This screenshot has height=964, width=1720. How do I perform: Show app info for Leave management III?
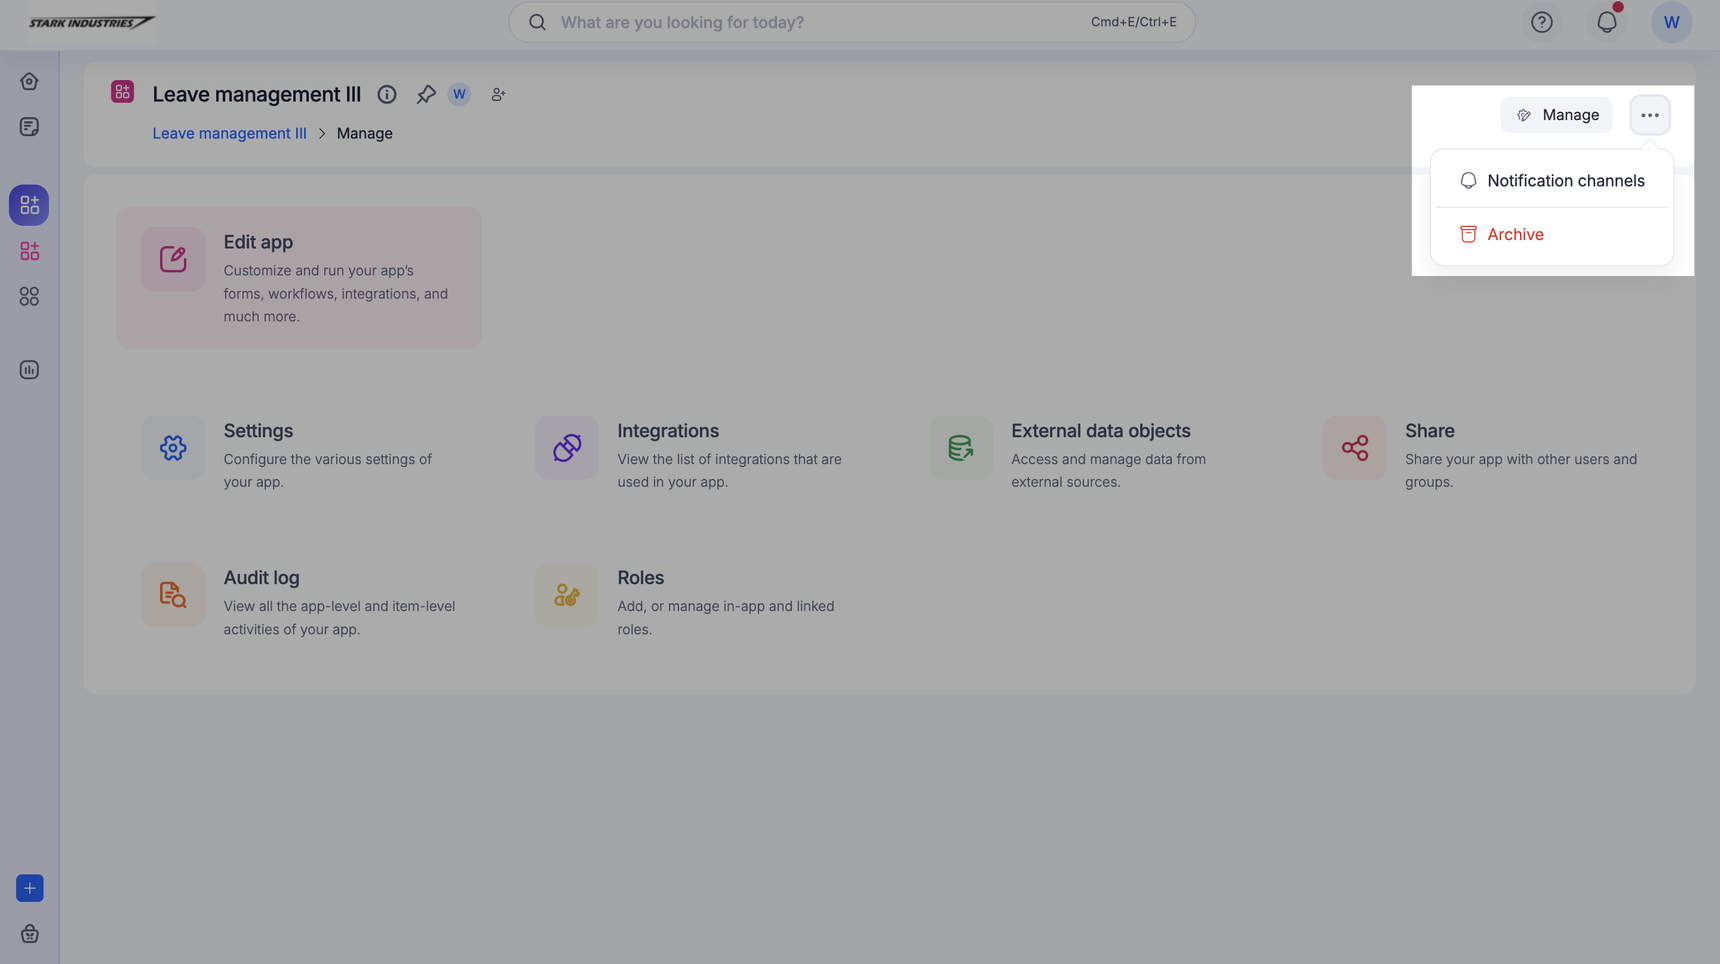tap(387, 94)
